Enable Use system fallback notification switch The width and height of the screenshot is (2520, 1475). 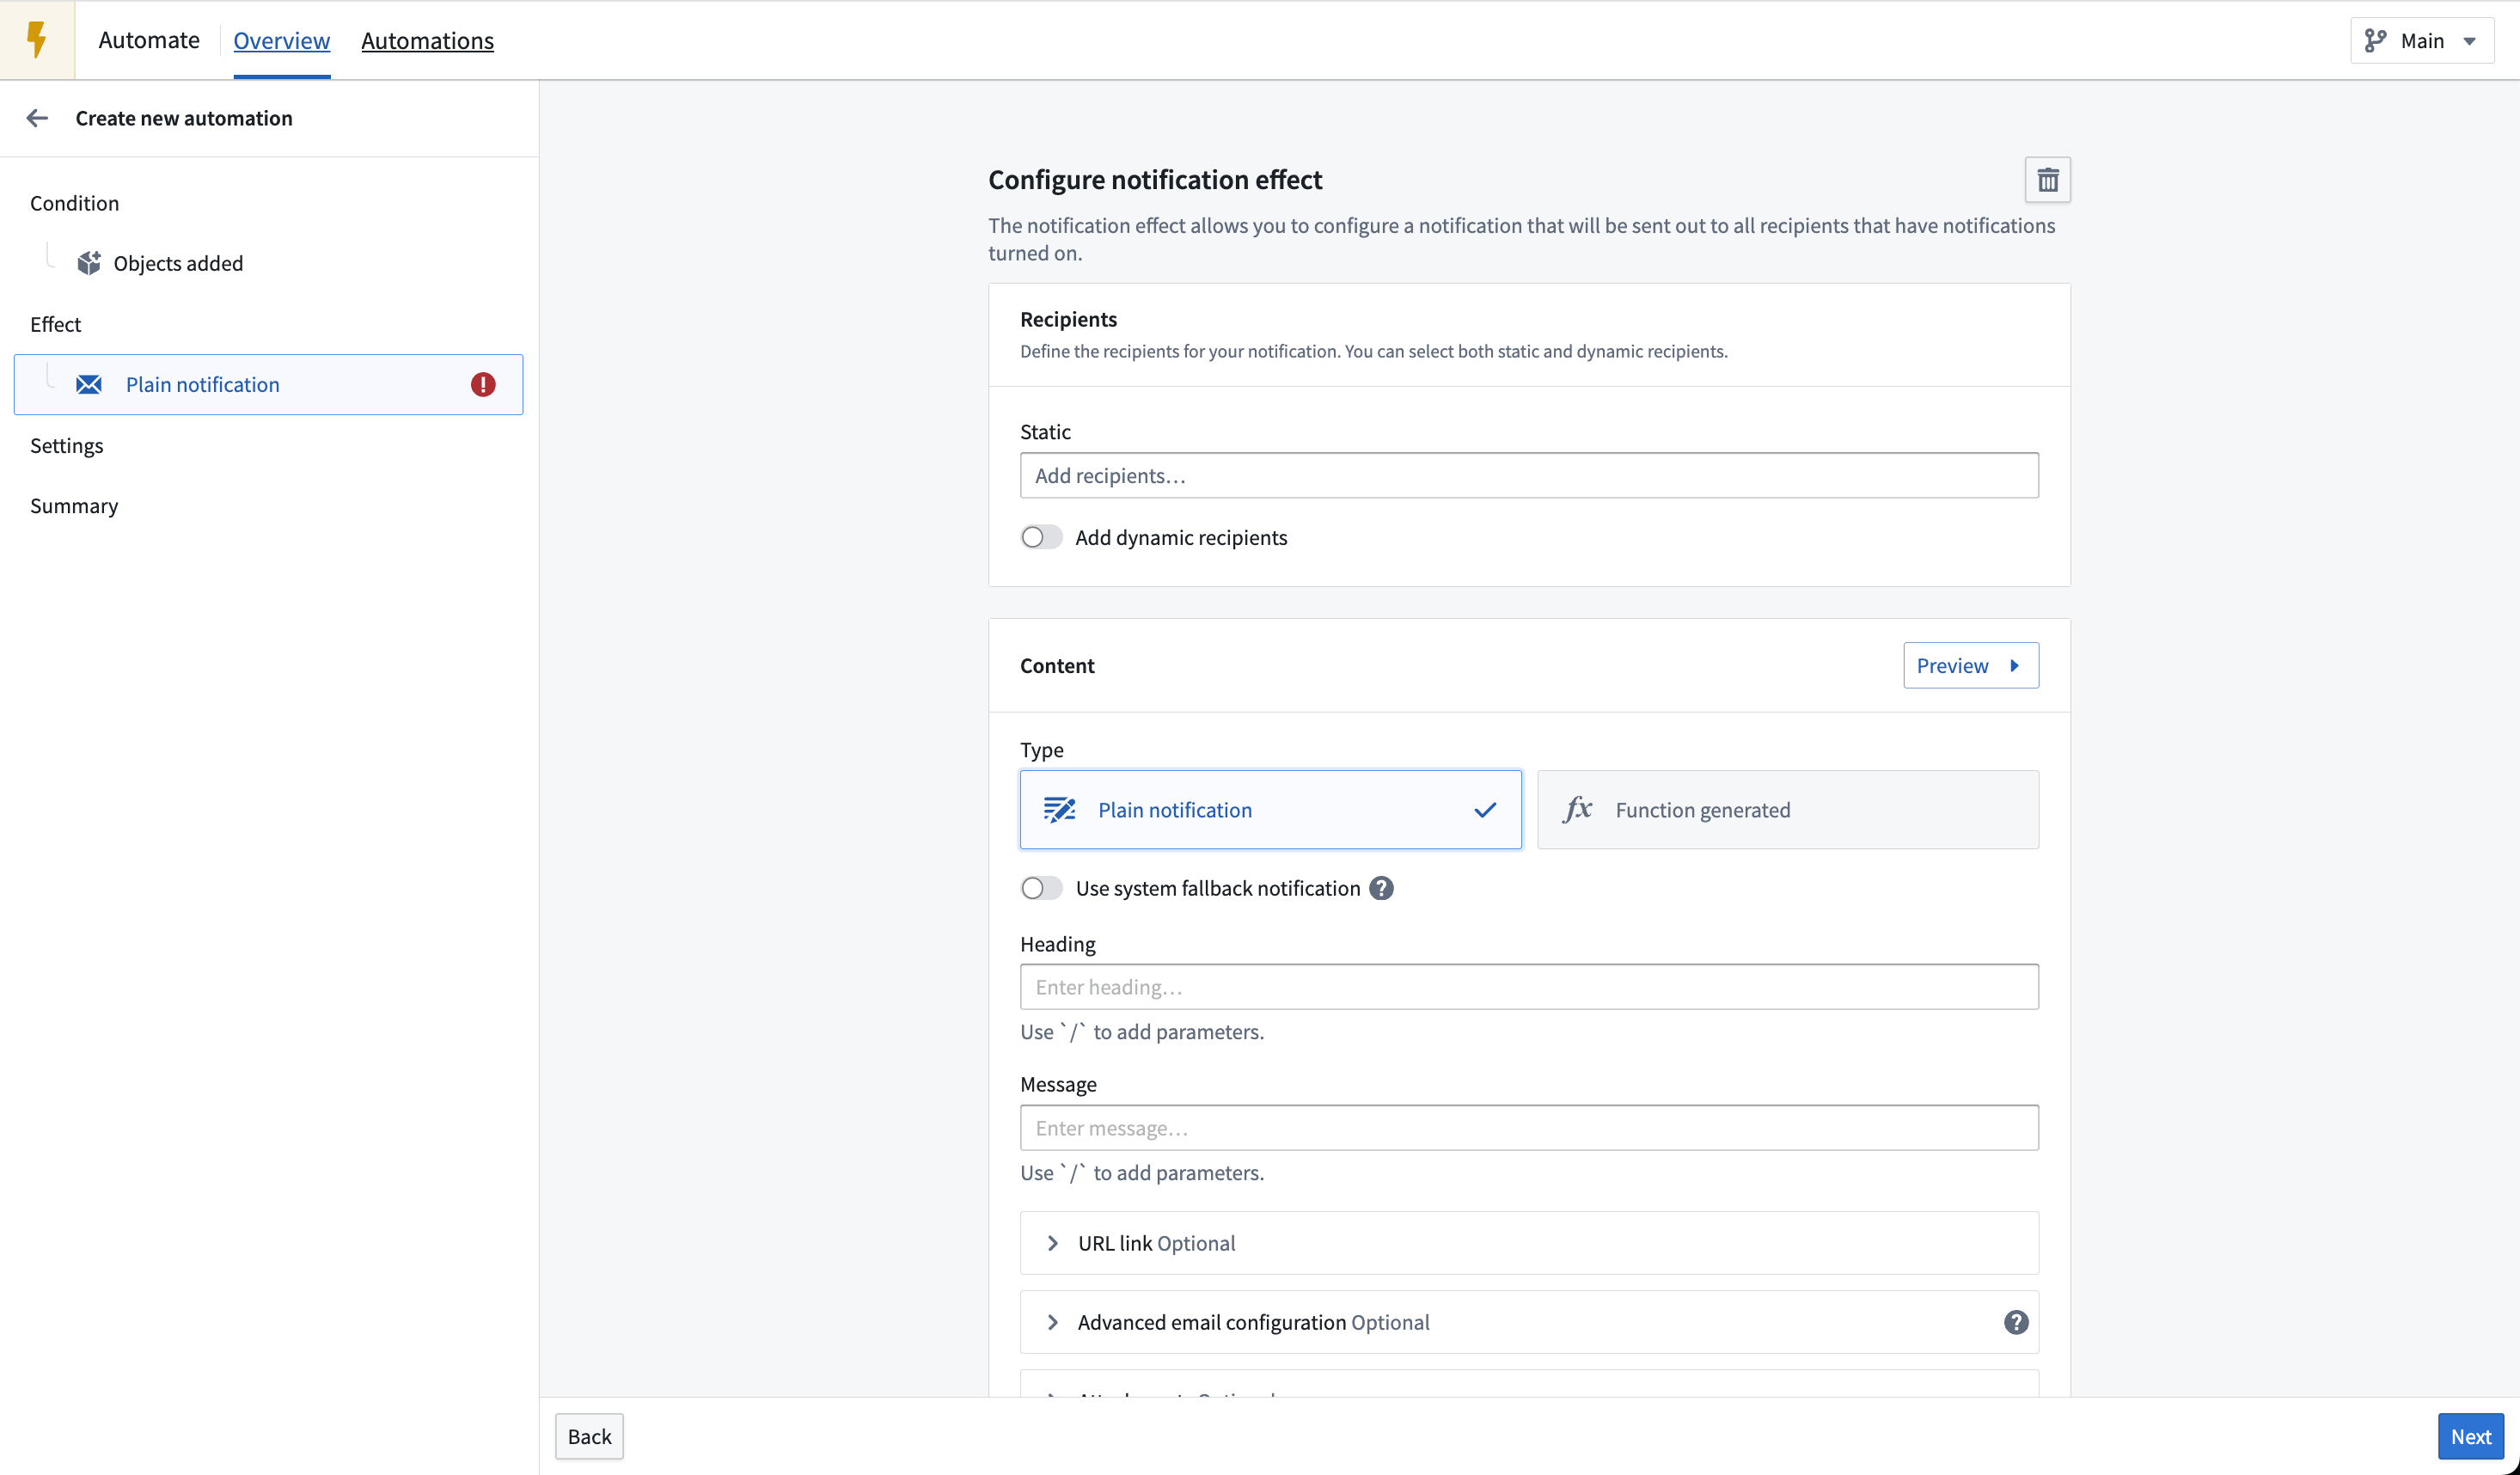pos(1041,888)
